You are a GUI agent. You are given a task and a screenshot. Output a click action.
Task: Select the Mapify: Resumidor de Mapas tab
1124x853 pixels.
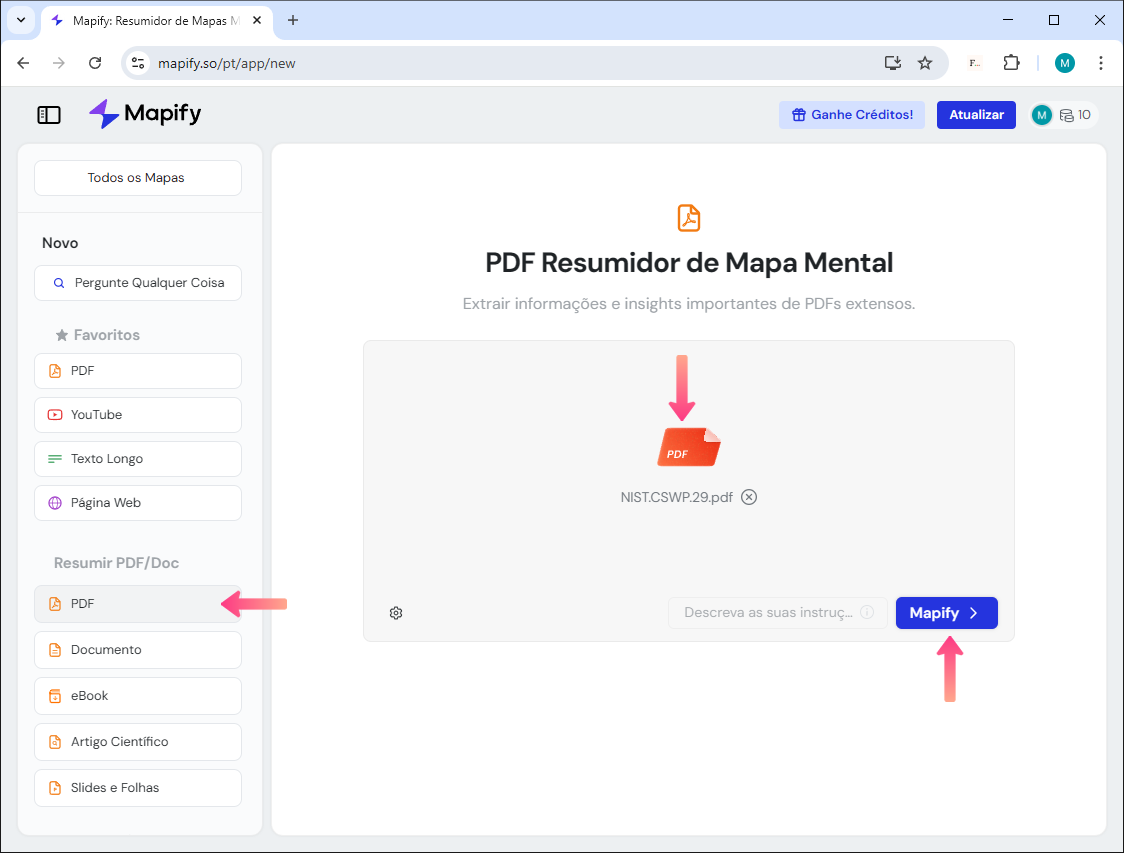tap(157, 21)
